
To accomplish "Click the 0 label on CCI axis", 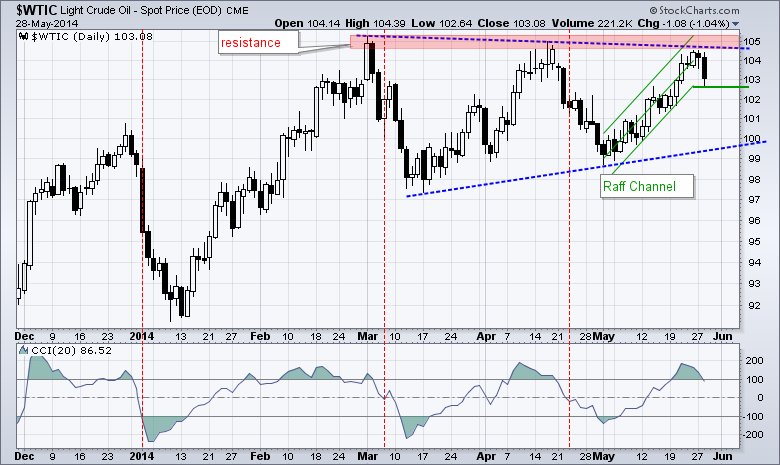I will [x=760, y=398].
